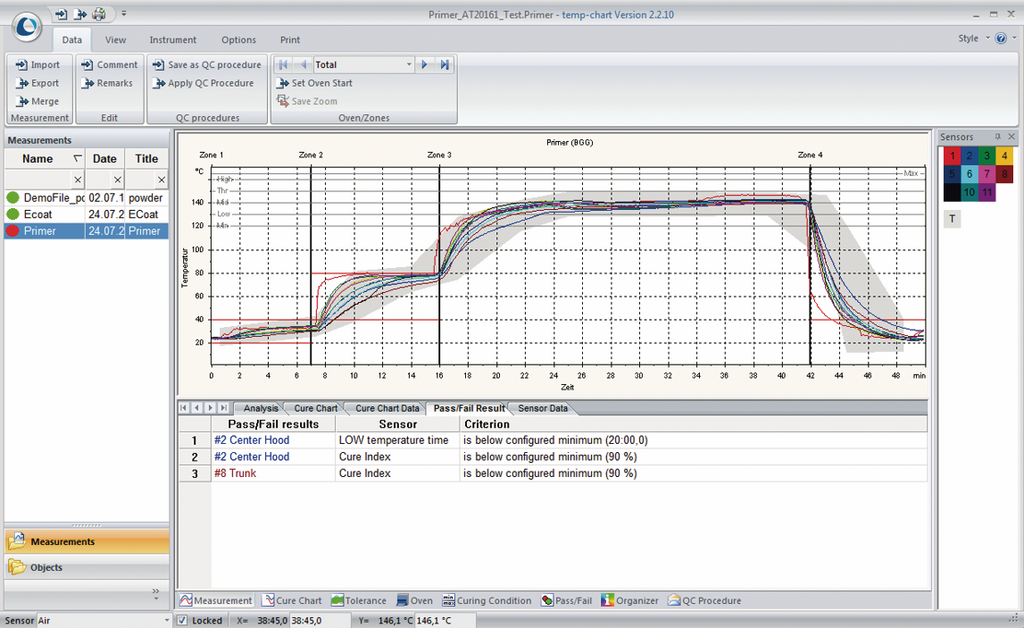Click the quick access import icon
Viewport: 1024px width, 628px height.
tap(61, 14)
